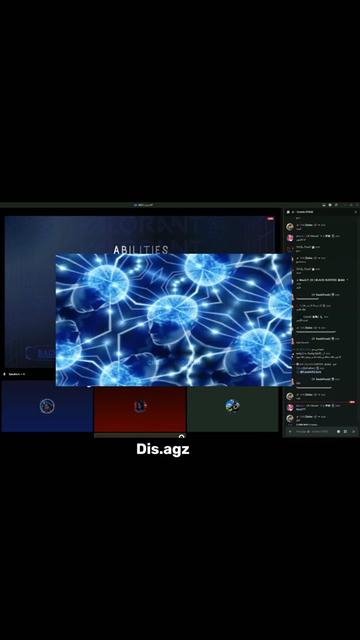The width and height of the screenshot is (360, 640).
Task: Open the emoji picker in the message box
Action: click(x=353, y=431)
